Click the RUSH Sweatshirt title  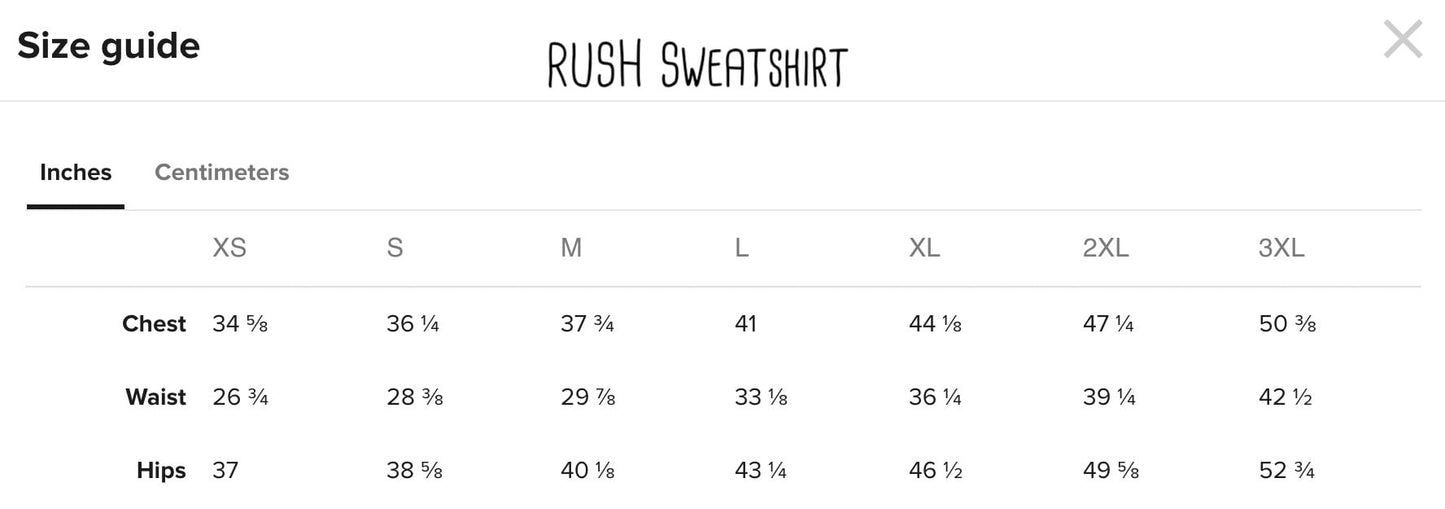(x=697, y=66)
